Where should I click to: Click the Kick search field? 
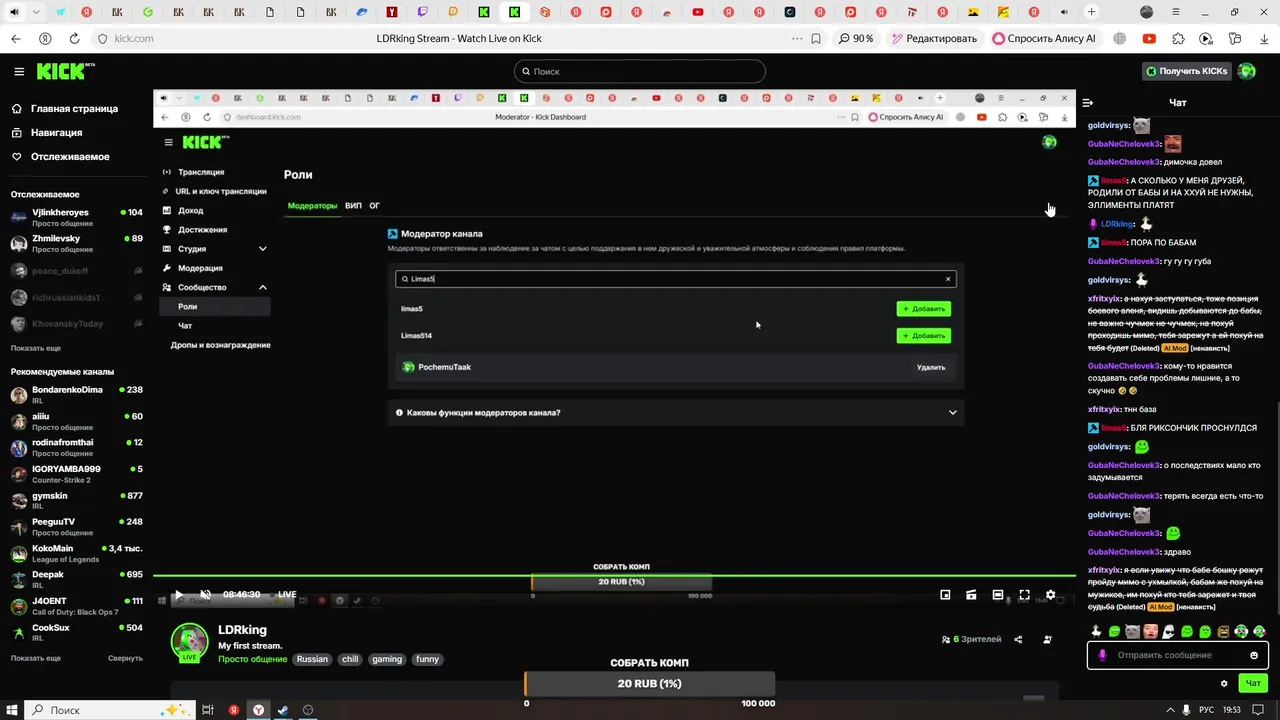tap(640, 72)
